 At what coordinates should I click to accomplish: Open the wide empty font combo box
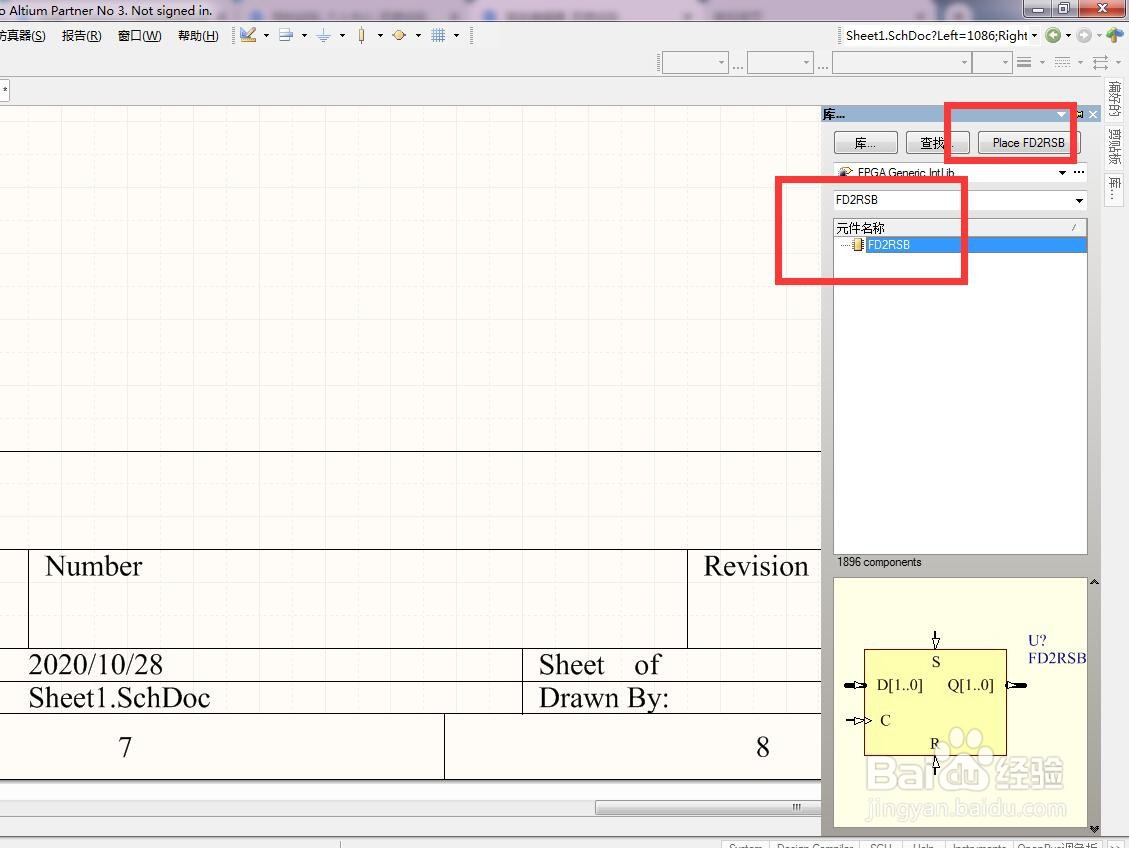pos(901,63)
